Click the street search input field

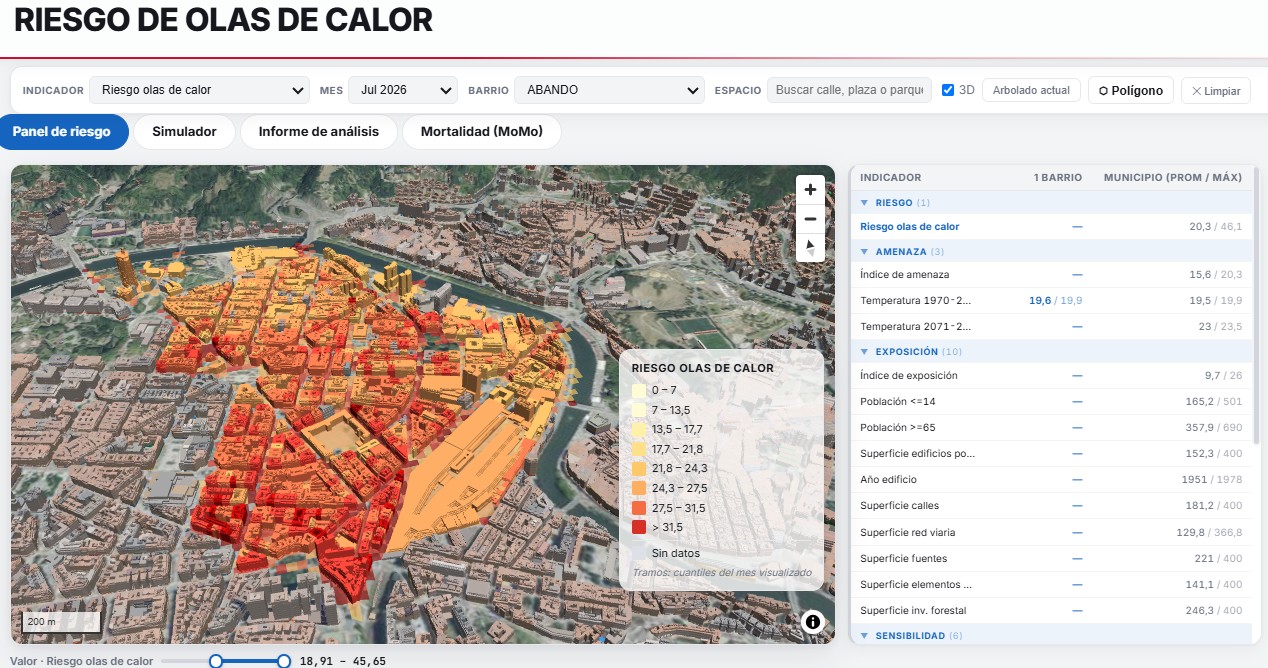pyautogui.click(x=849, y=90)
